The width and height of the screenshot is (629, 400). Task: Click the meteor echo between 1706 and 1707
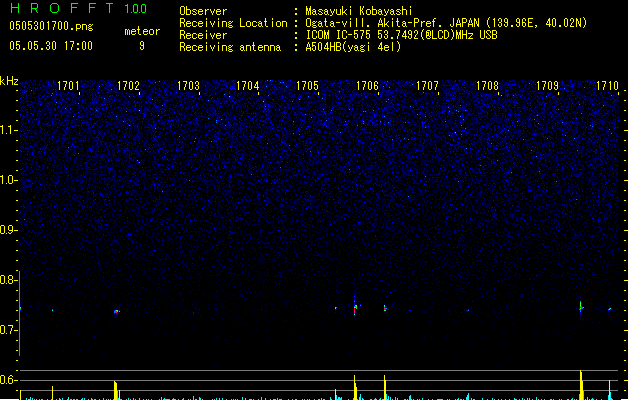385,308
